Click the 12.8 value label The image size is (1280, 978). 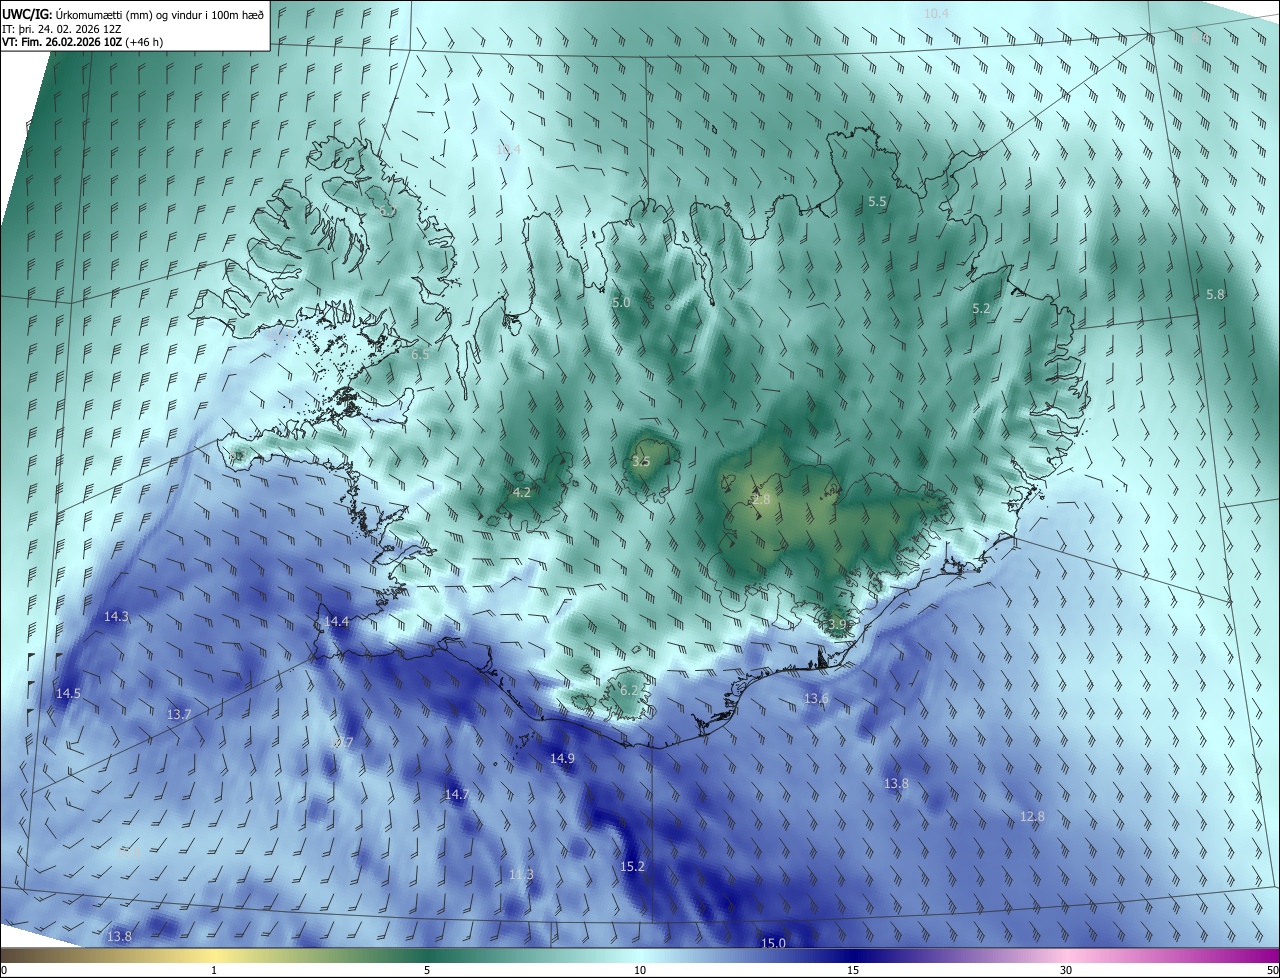(1032, 816)
